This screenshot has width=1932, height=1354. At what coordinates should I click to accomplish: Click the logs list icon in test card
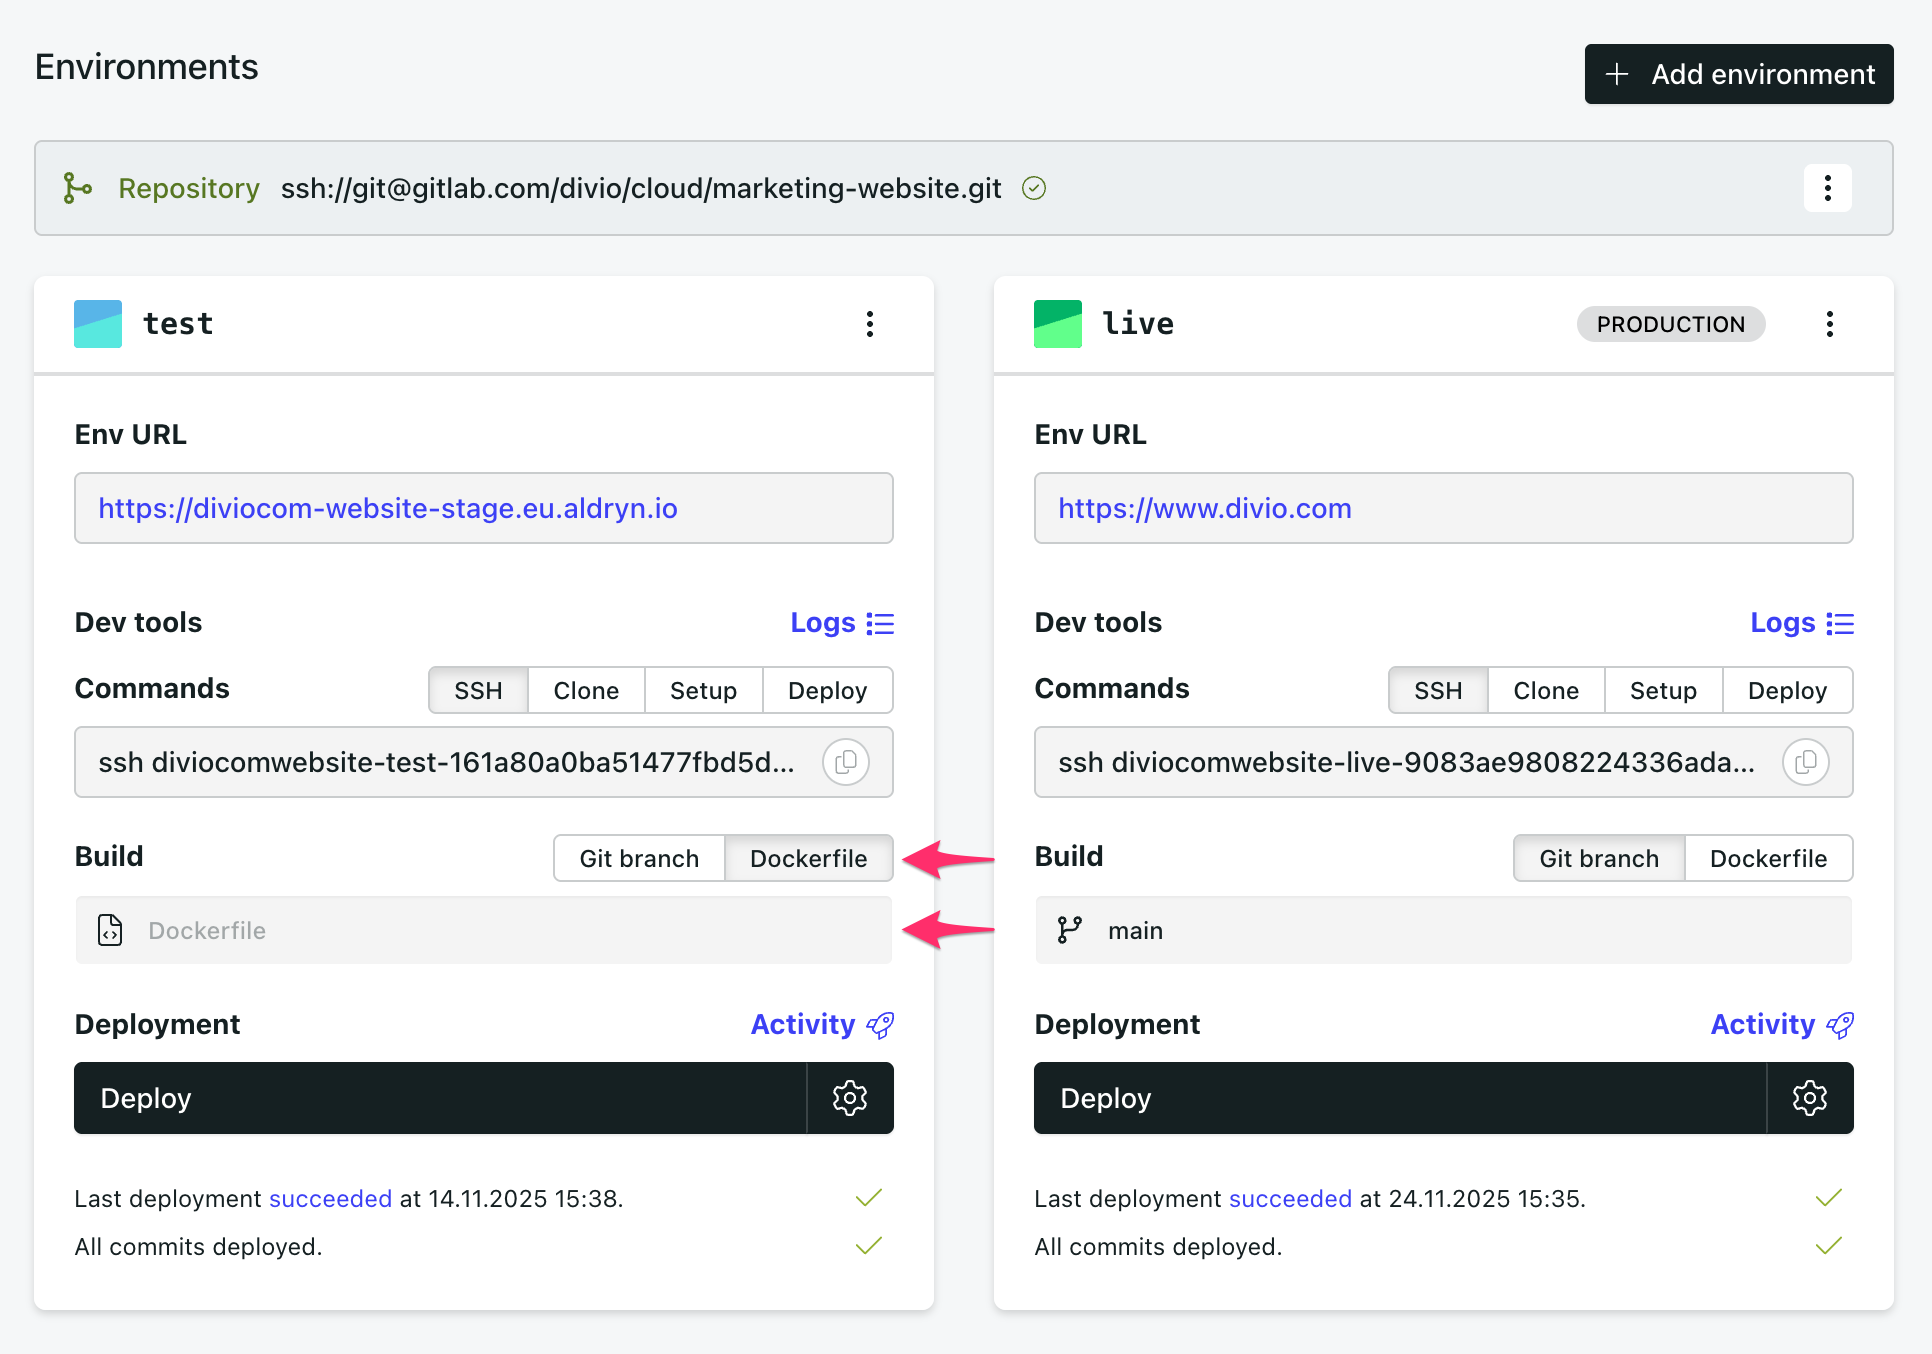coord(880,624)
